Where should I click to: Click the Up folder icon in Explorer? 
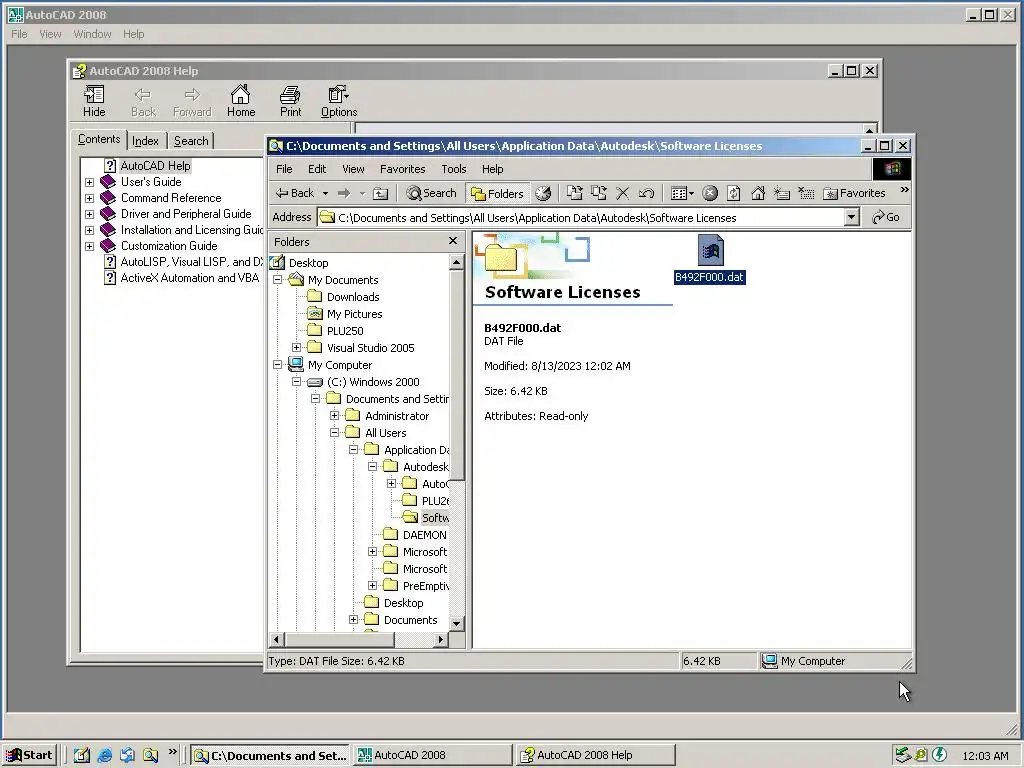[x=380, y=193]
